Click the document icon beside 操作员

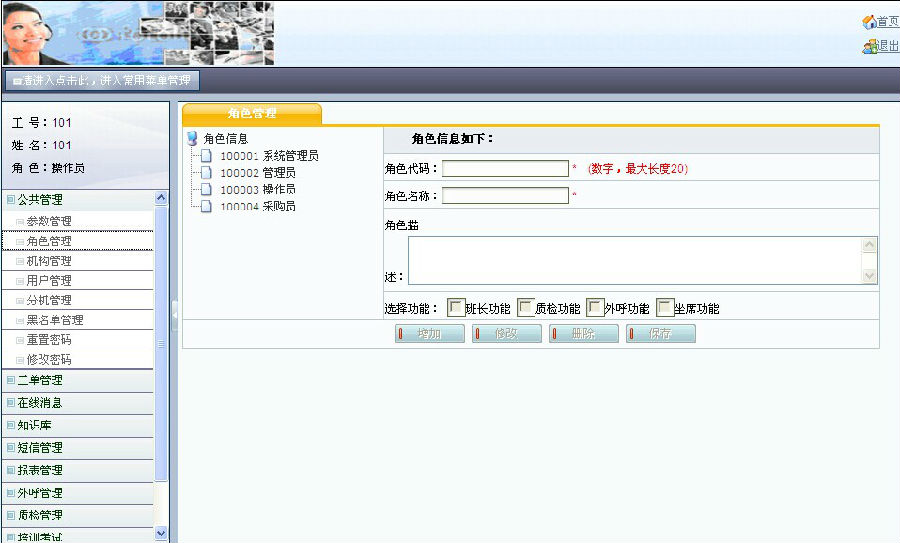pos(206,189)
